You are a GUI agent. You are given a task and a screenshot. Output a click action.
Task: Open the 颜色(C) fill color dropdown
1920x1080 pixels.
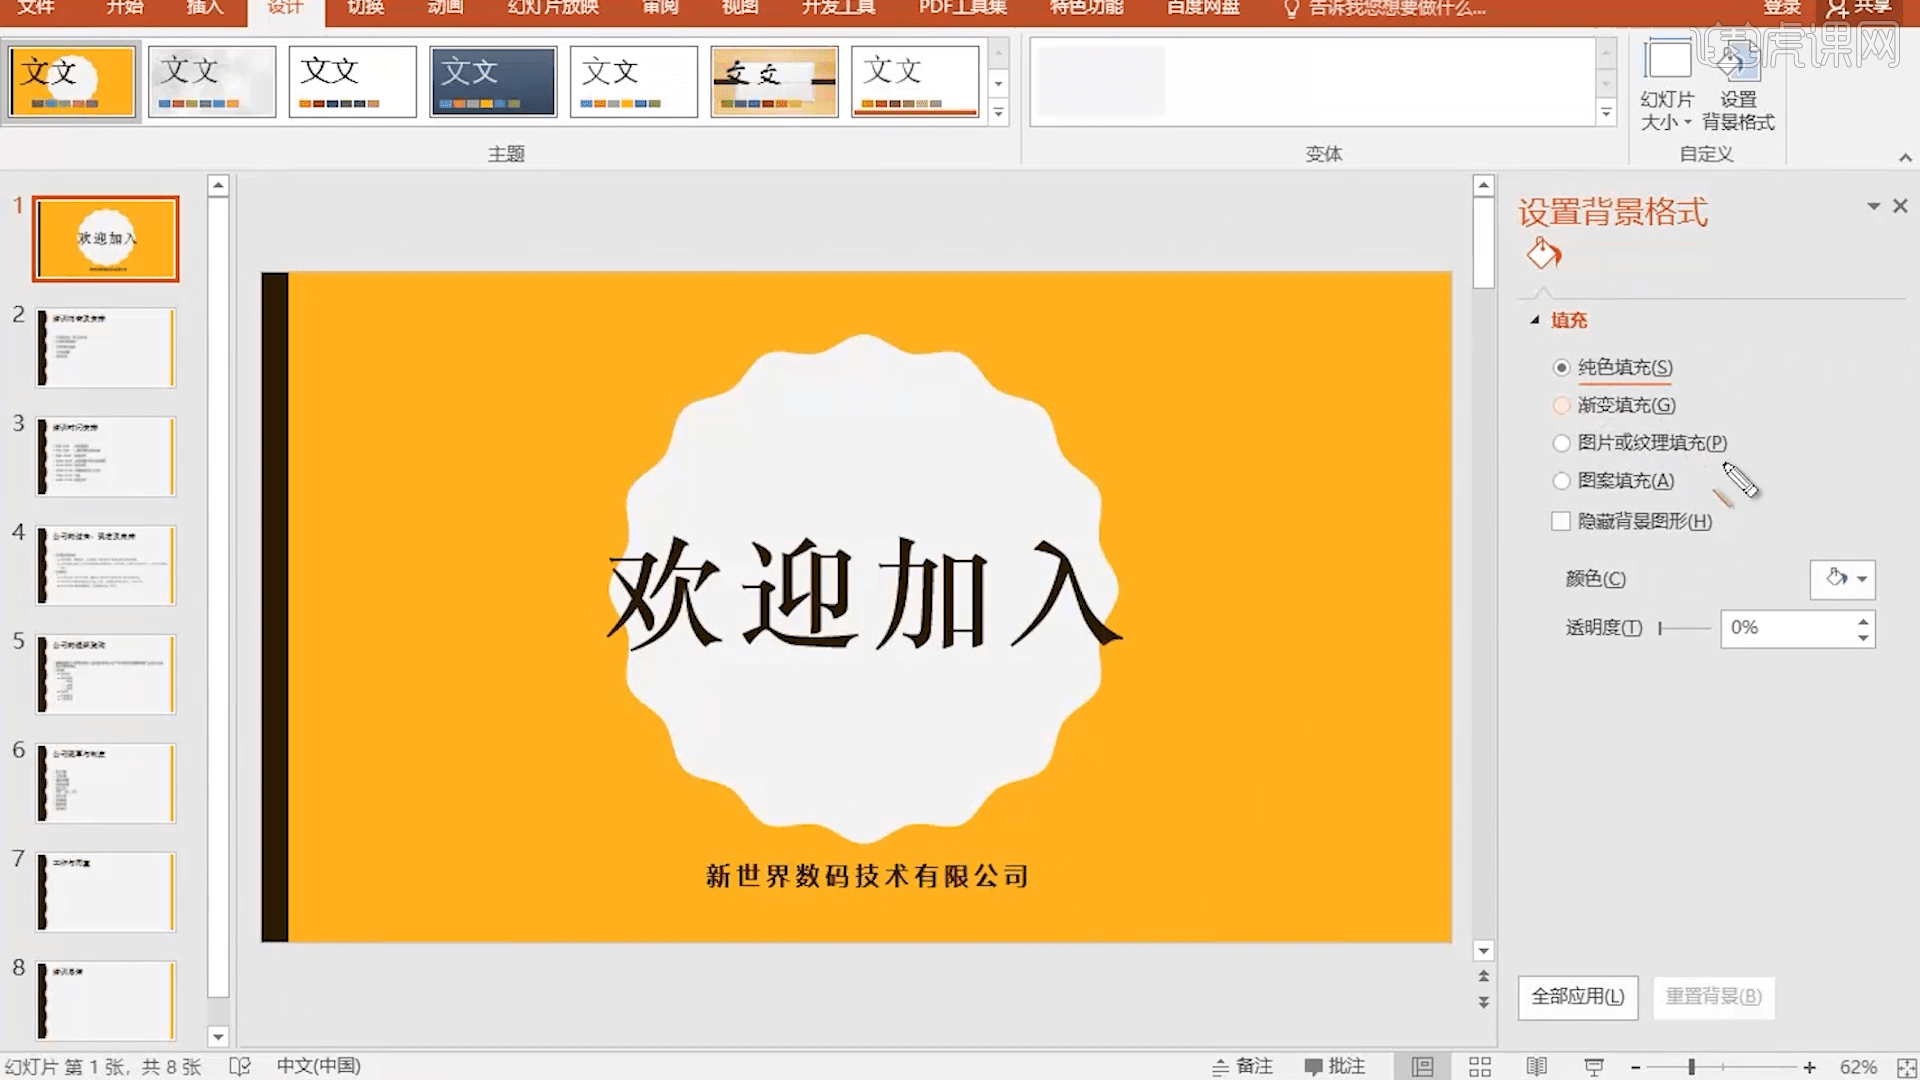pyautogui.click(x=1842, y=579)
